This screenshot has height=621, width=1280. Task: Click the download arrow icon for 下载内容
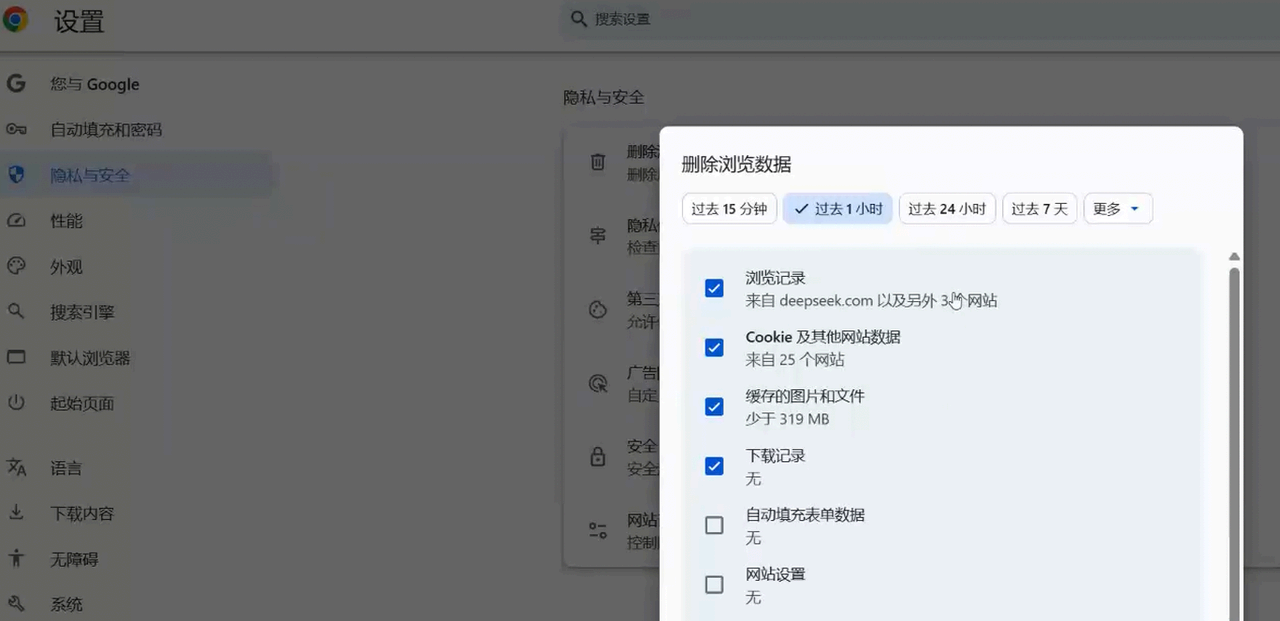16,512
